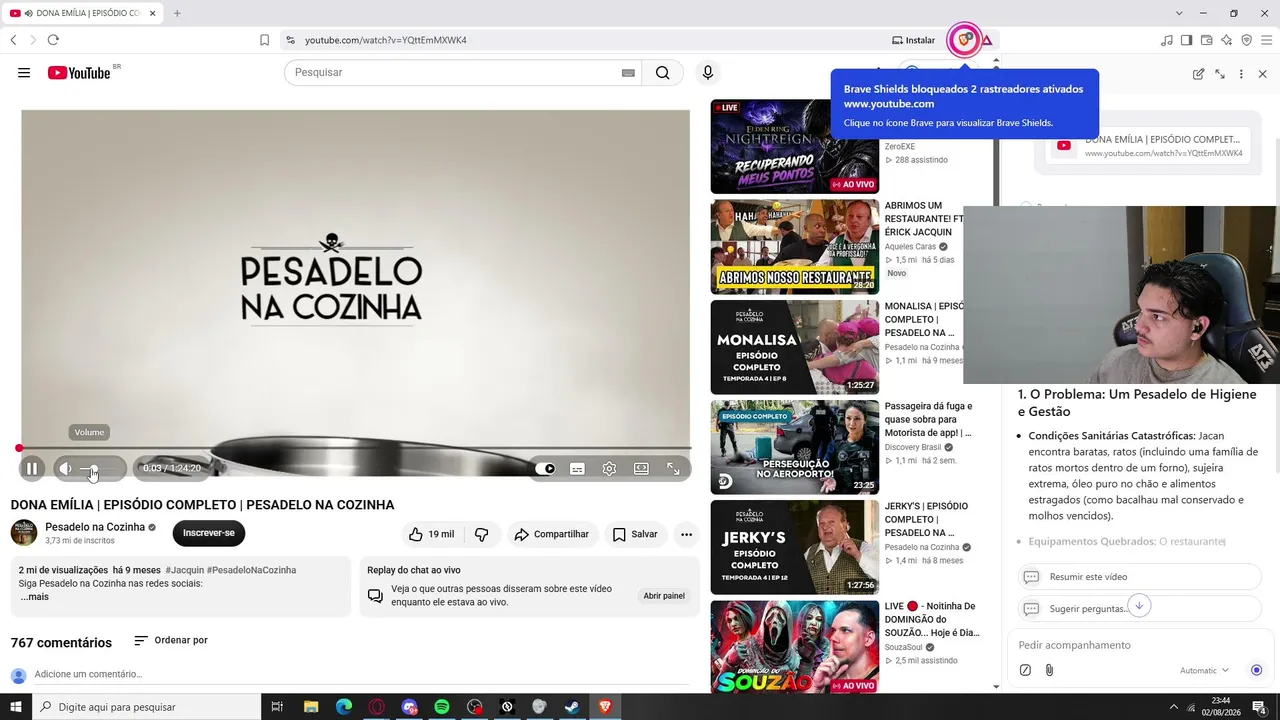The width and height of the screenshot is (1280, 720).
Task: Click the Instalar app button in address bar
Action: pos(914,40)
